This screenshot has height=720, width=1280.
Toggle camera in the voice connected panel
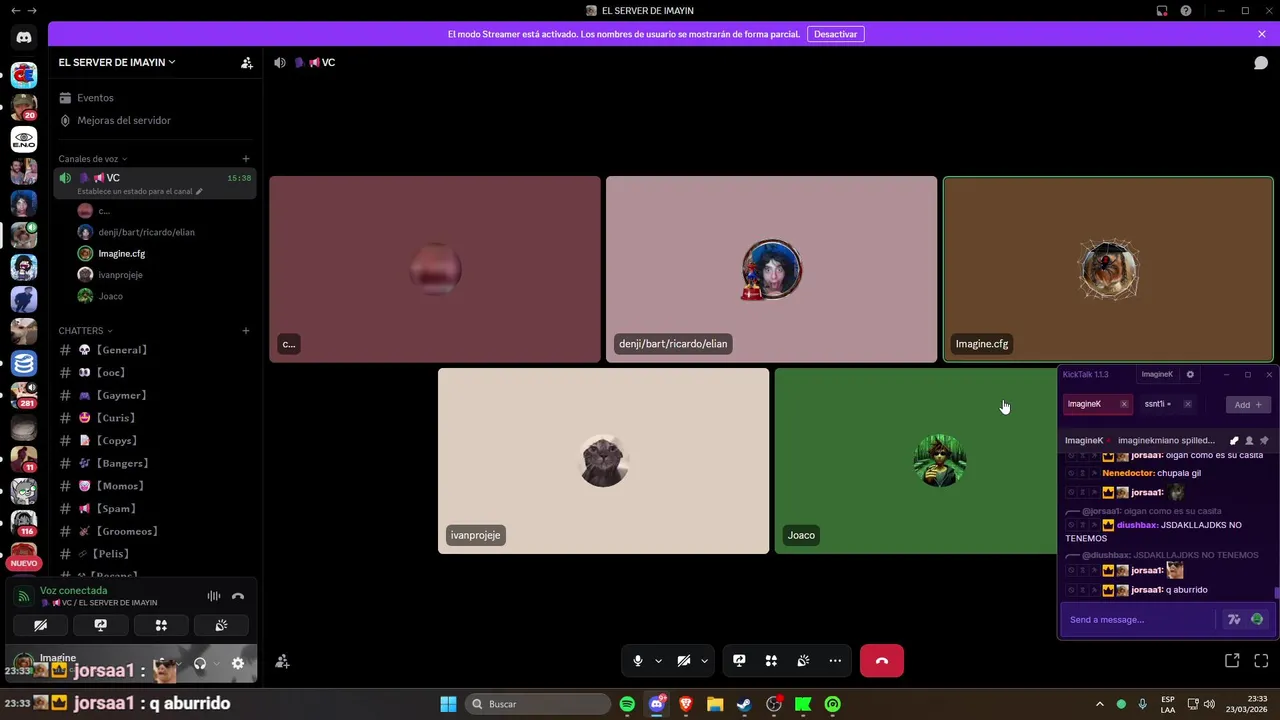tap(40, 625)
